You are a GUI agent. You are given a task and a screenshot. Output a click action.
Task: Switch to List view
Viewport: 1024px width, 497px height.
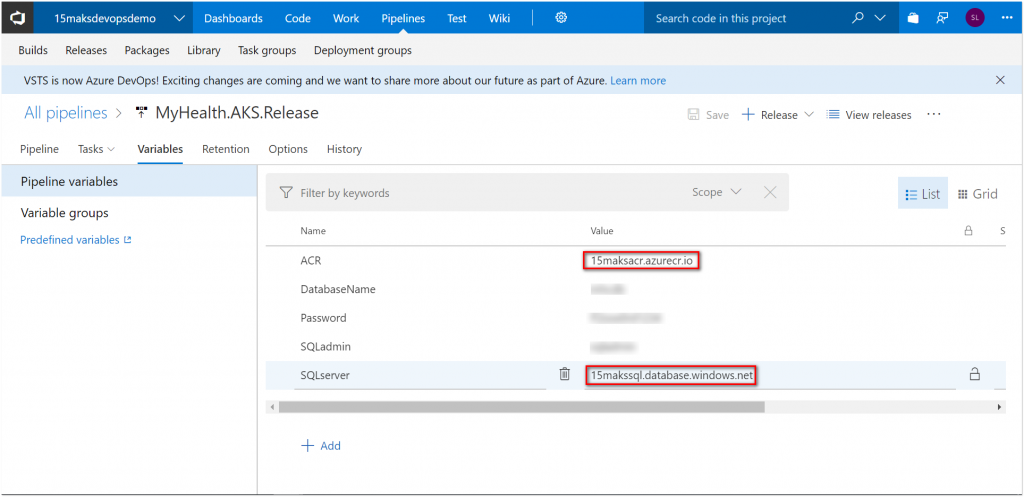(x=923, y=194)
